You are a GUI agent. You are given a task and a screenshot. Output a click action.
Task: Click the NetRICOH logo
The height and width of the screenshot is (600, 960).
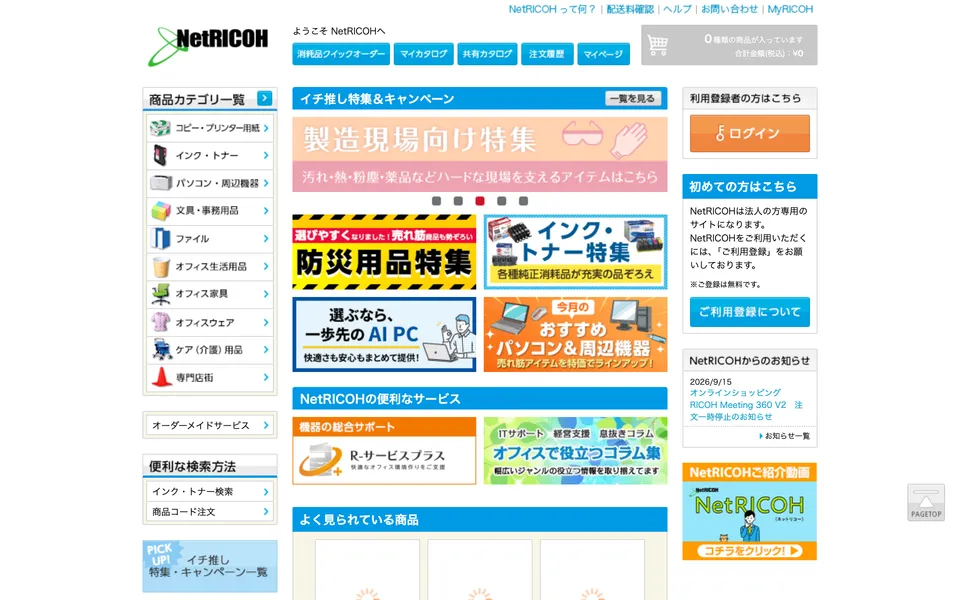pos(208,46)
